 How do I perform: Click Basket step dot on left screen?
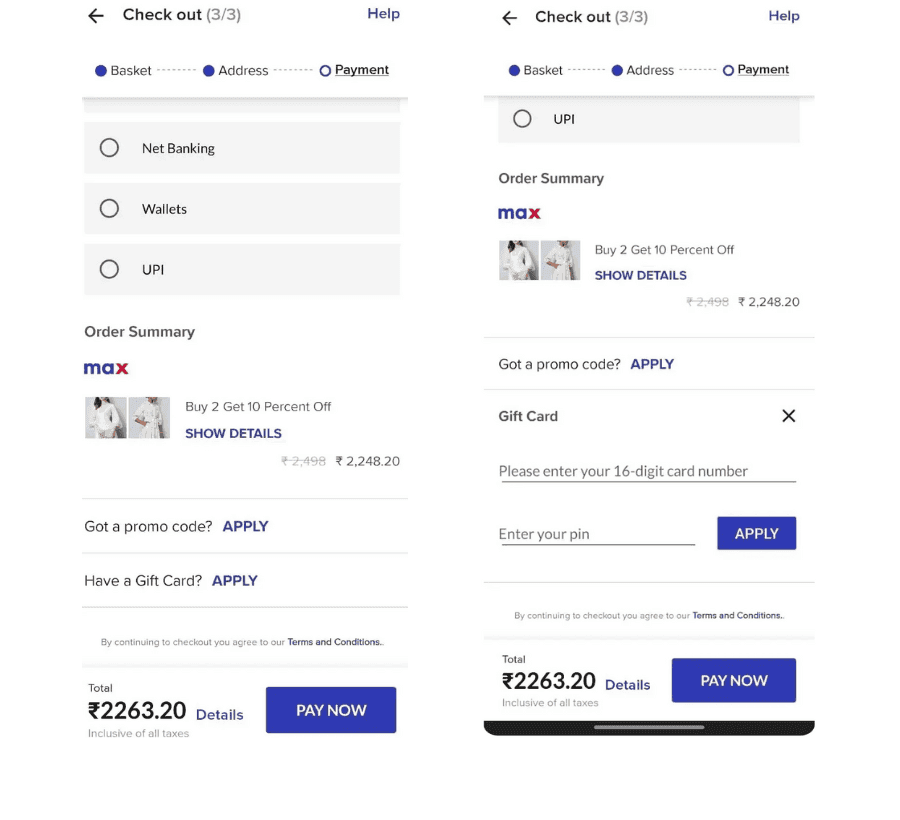click(x=101, y=71)
